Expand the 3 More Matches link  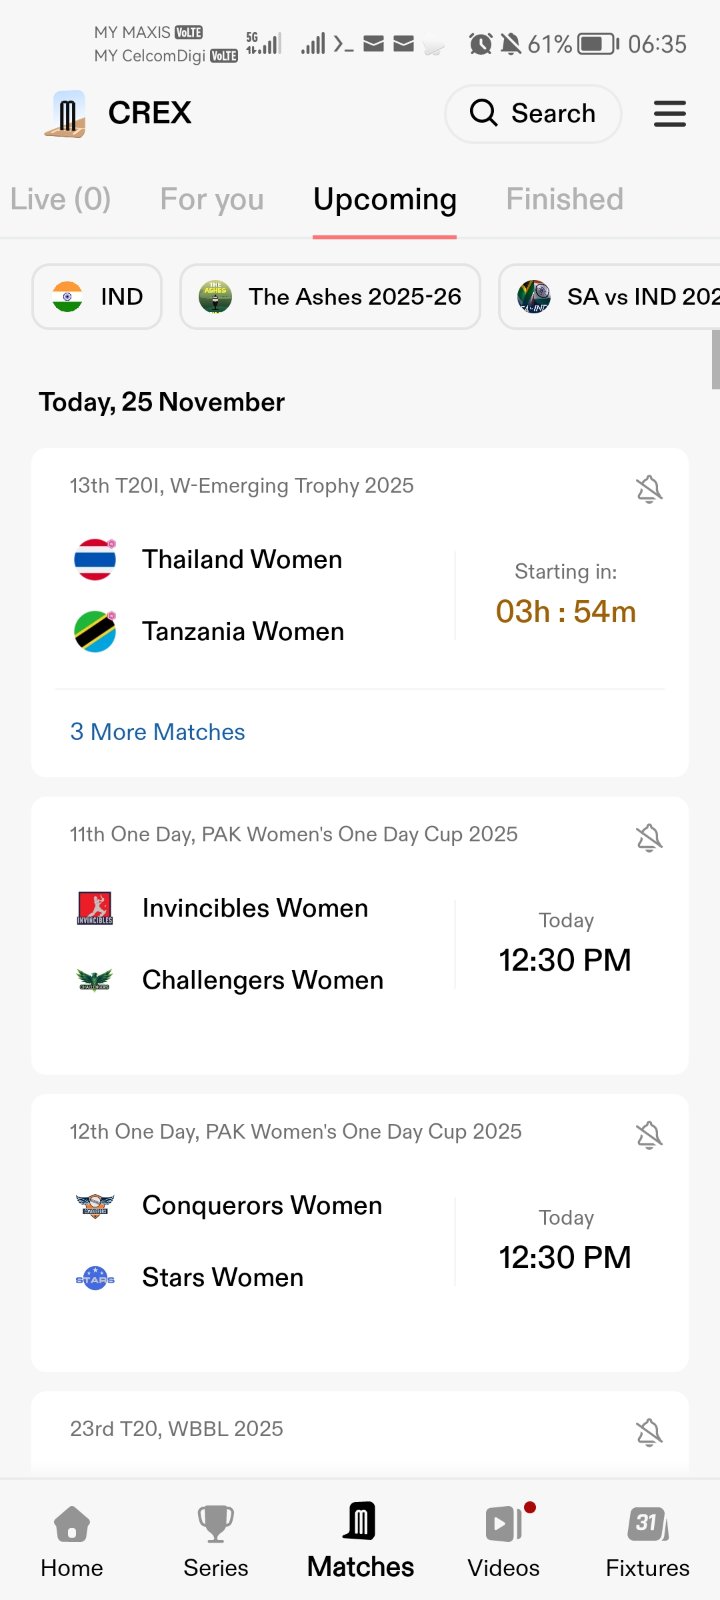click(157, 732)
